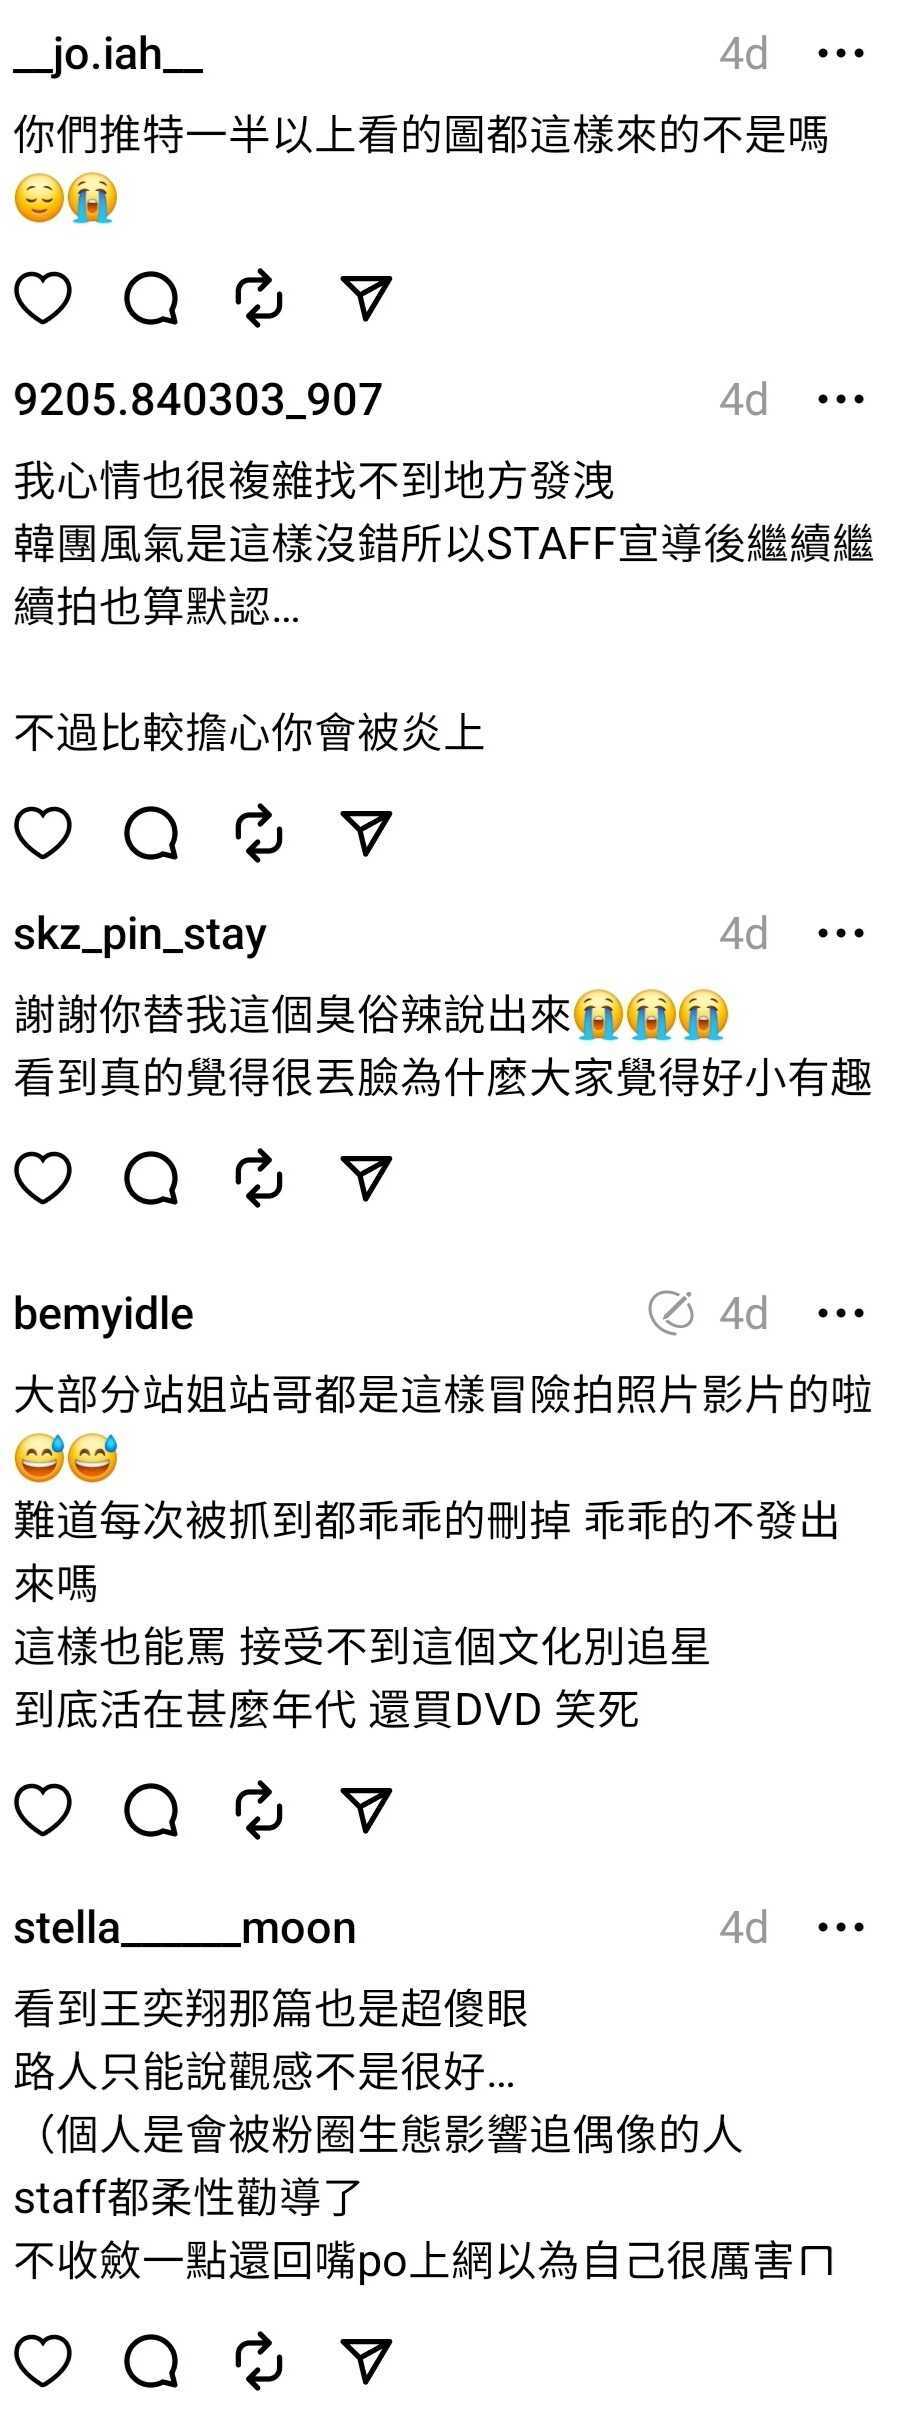Open more options menu for bemyidle's comment
This screenshot has width=913, height=2420.
pos(840,1313)
